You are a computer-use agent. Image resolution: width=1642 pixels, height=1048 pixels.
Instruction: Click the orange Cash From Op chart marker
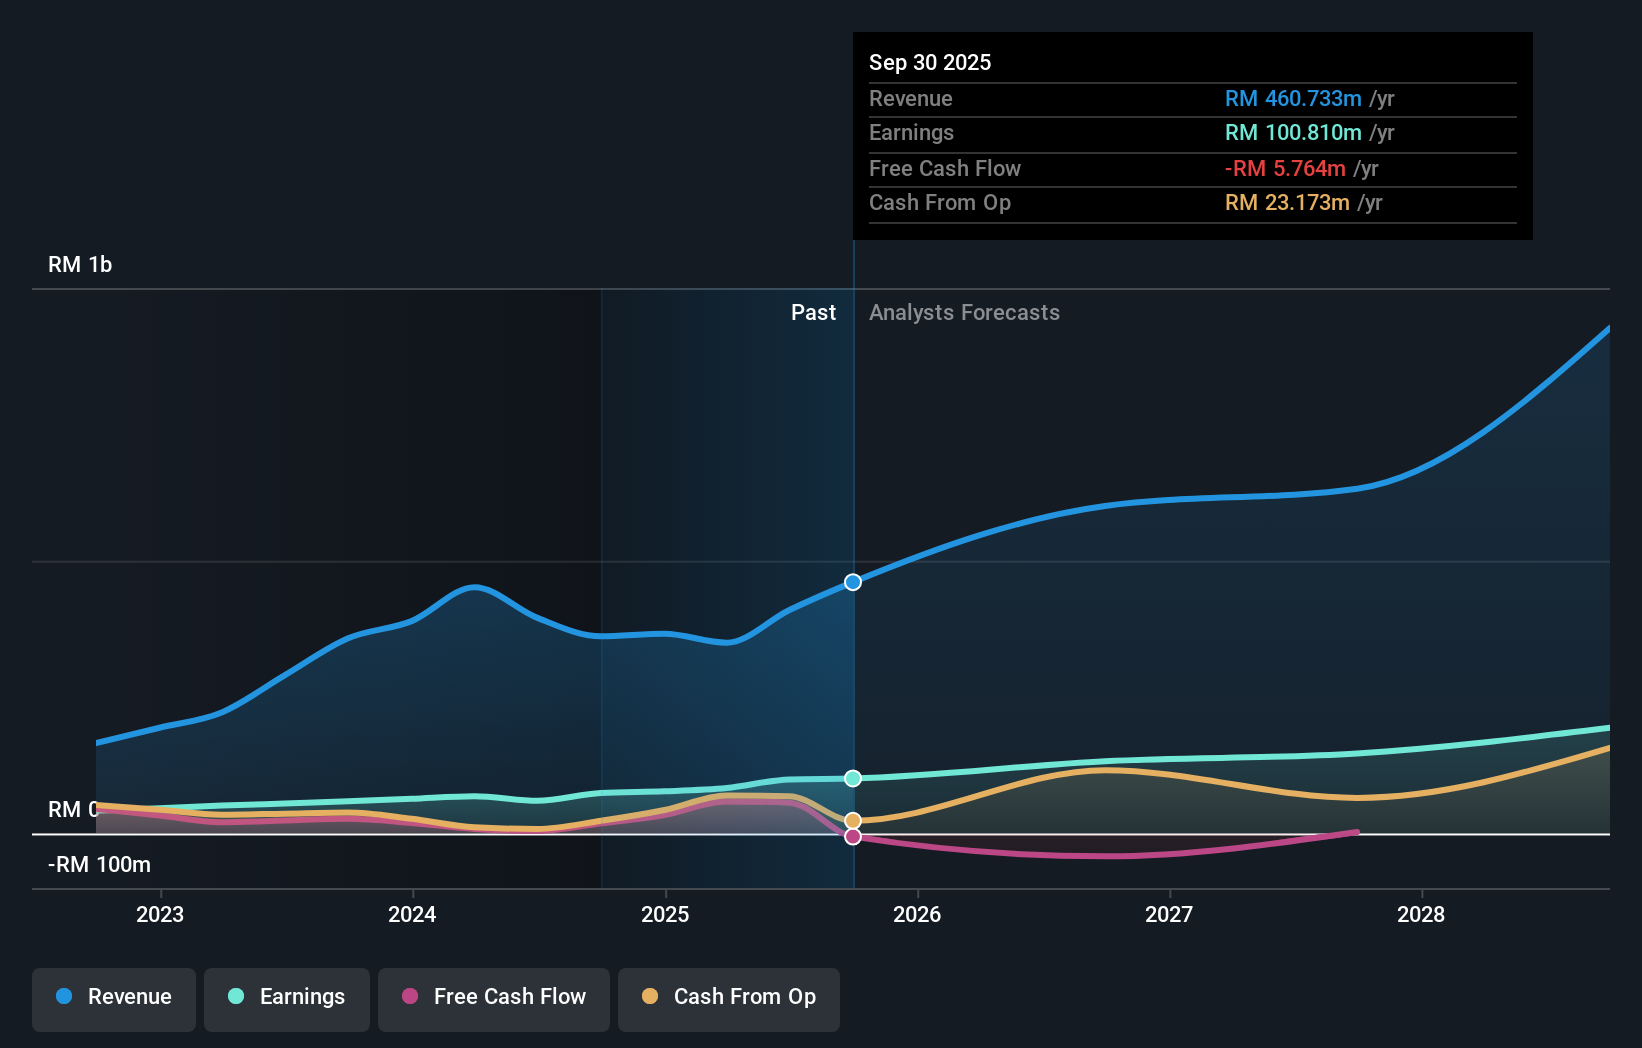pos(852,821)
